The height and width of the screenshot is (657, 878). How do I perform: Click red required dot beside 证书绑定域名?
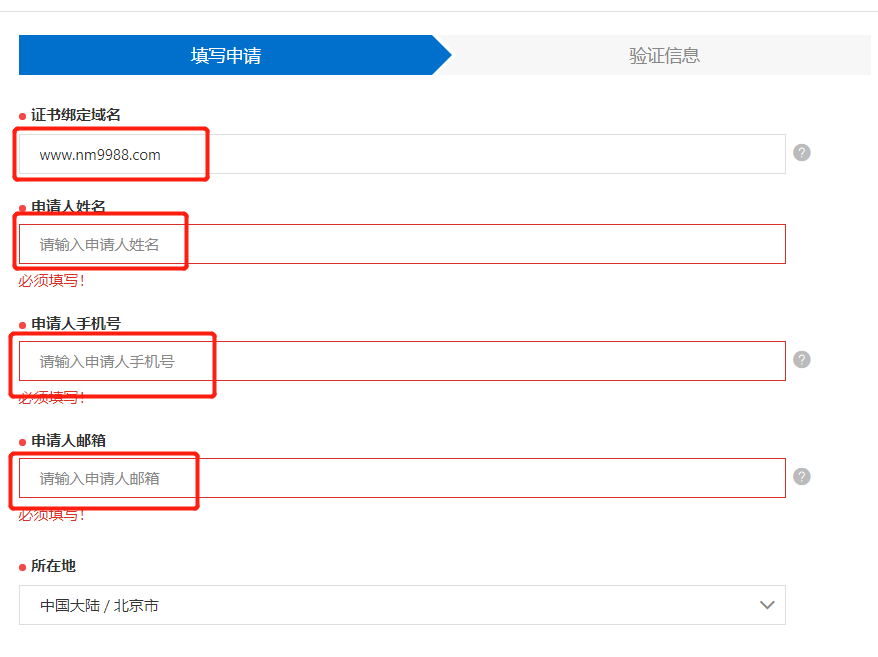(23, 116)
